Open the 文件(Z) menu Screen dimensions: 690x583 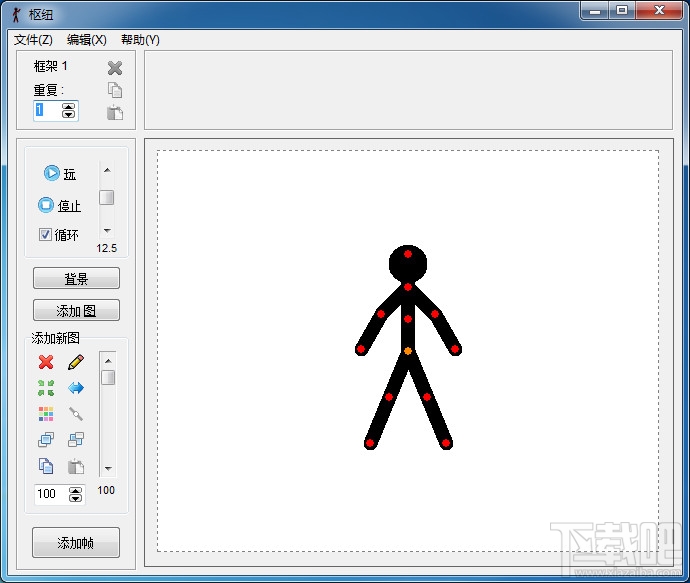[33, 40]
